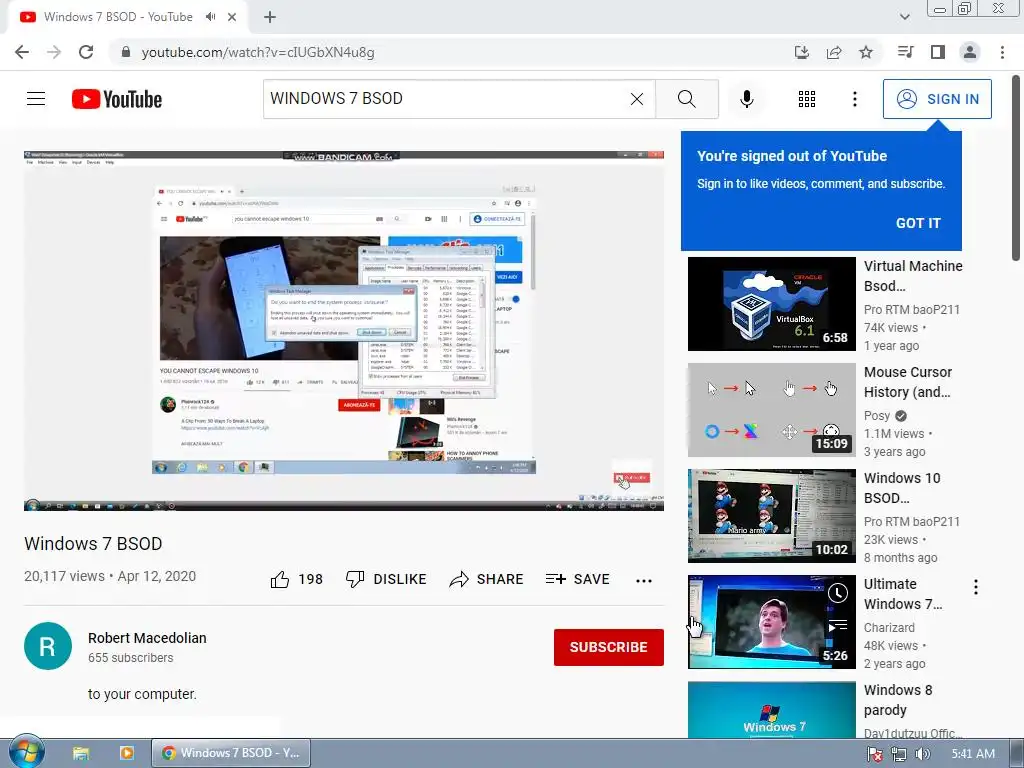Open media controls in Chrome toolbar
This screenshot has height=768, width=1024.
click(x=905, y=52)
